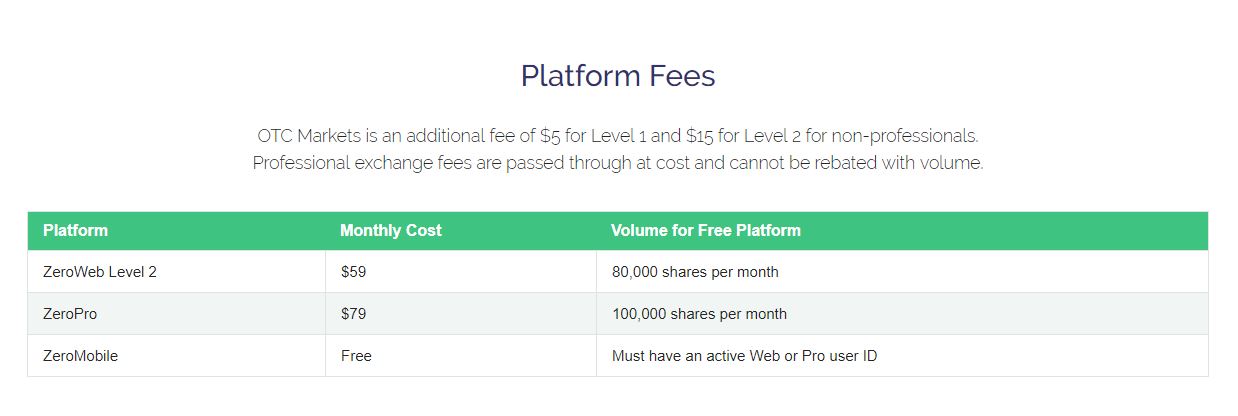This screenshot has height=416, width=1238.
Task: Select the ZeroWeb Level 2 cell
Action: click(176, 271)
